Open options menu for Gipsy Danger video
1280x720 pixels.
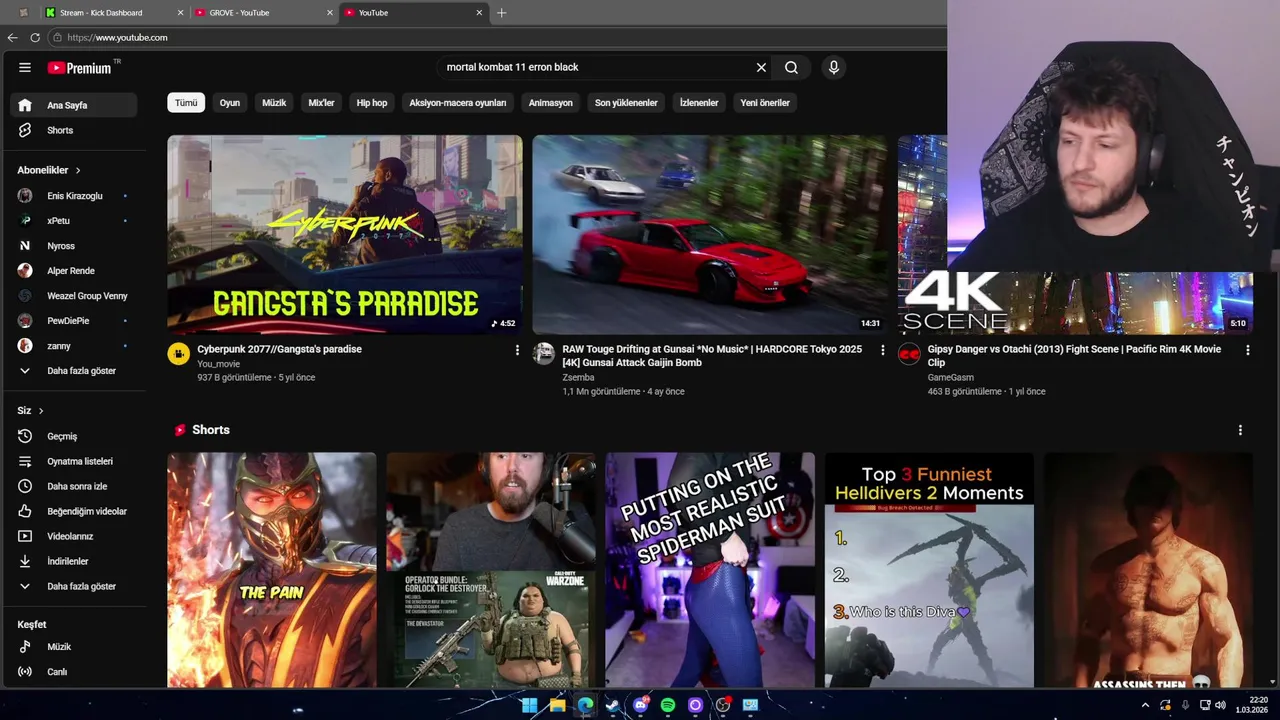tap(1247, 350)
